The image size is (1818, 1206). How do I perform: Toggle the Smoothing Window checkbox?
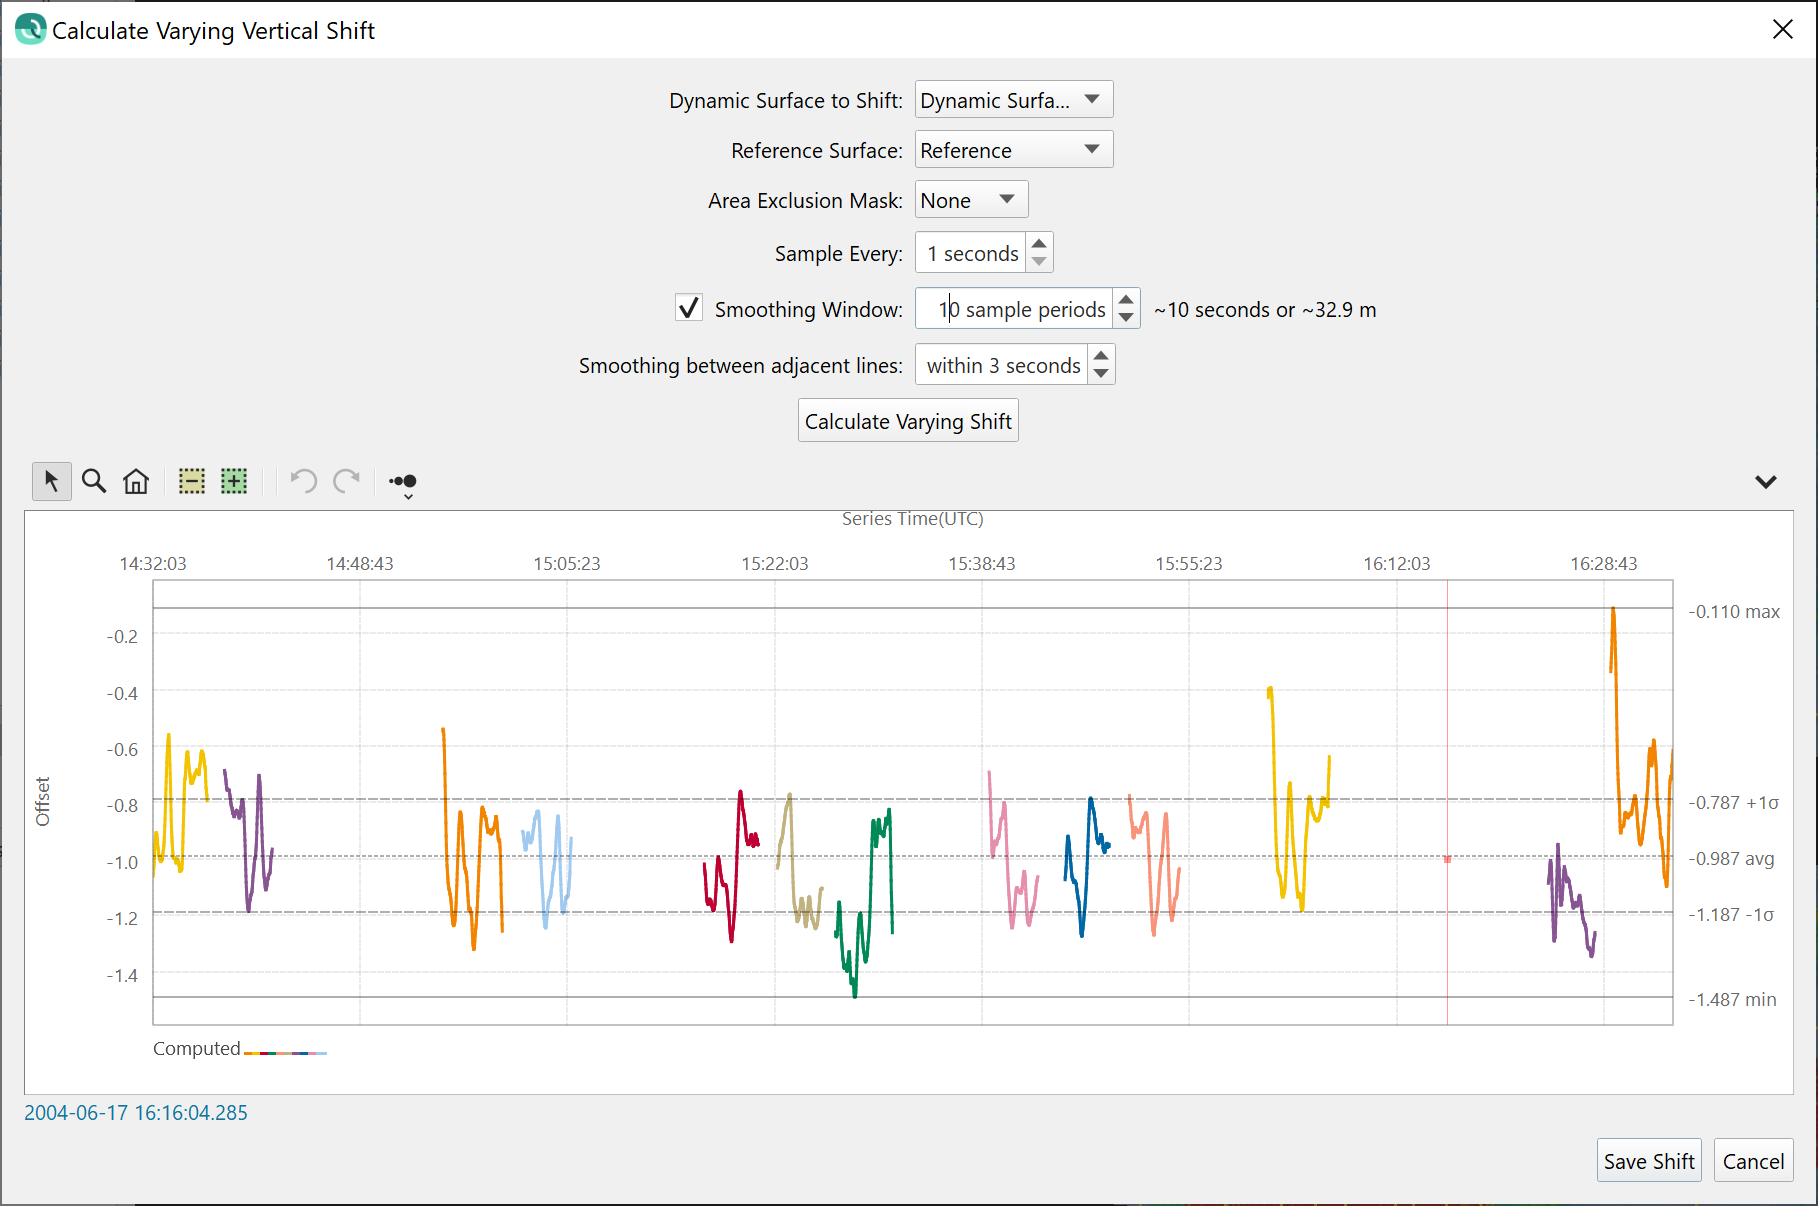pos(689,308)
